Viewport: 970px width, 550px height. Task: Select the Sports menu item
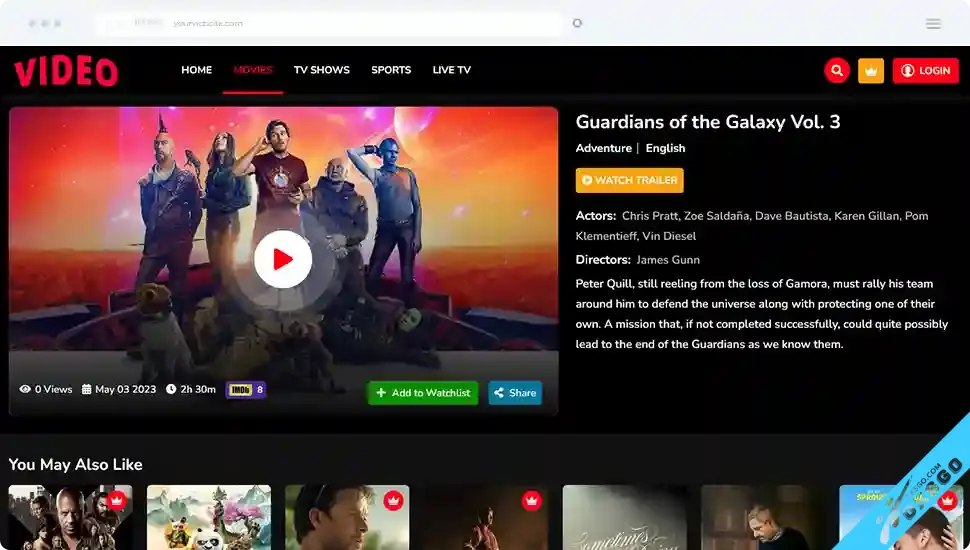coord(391,70)
